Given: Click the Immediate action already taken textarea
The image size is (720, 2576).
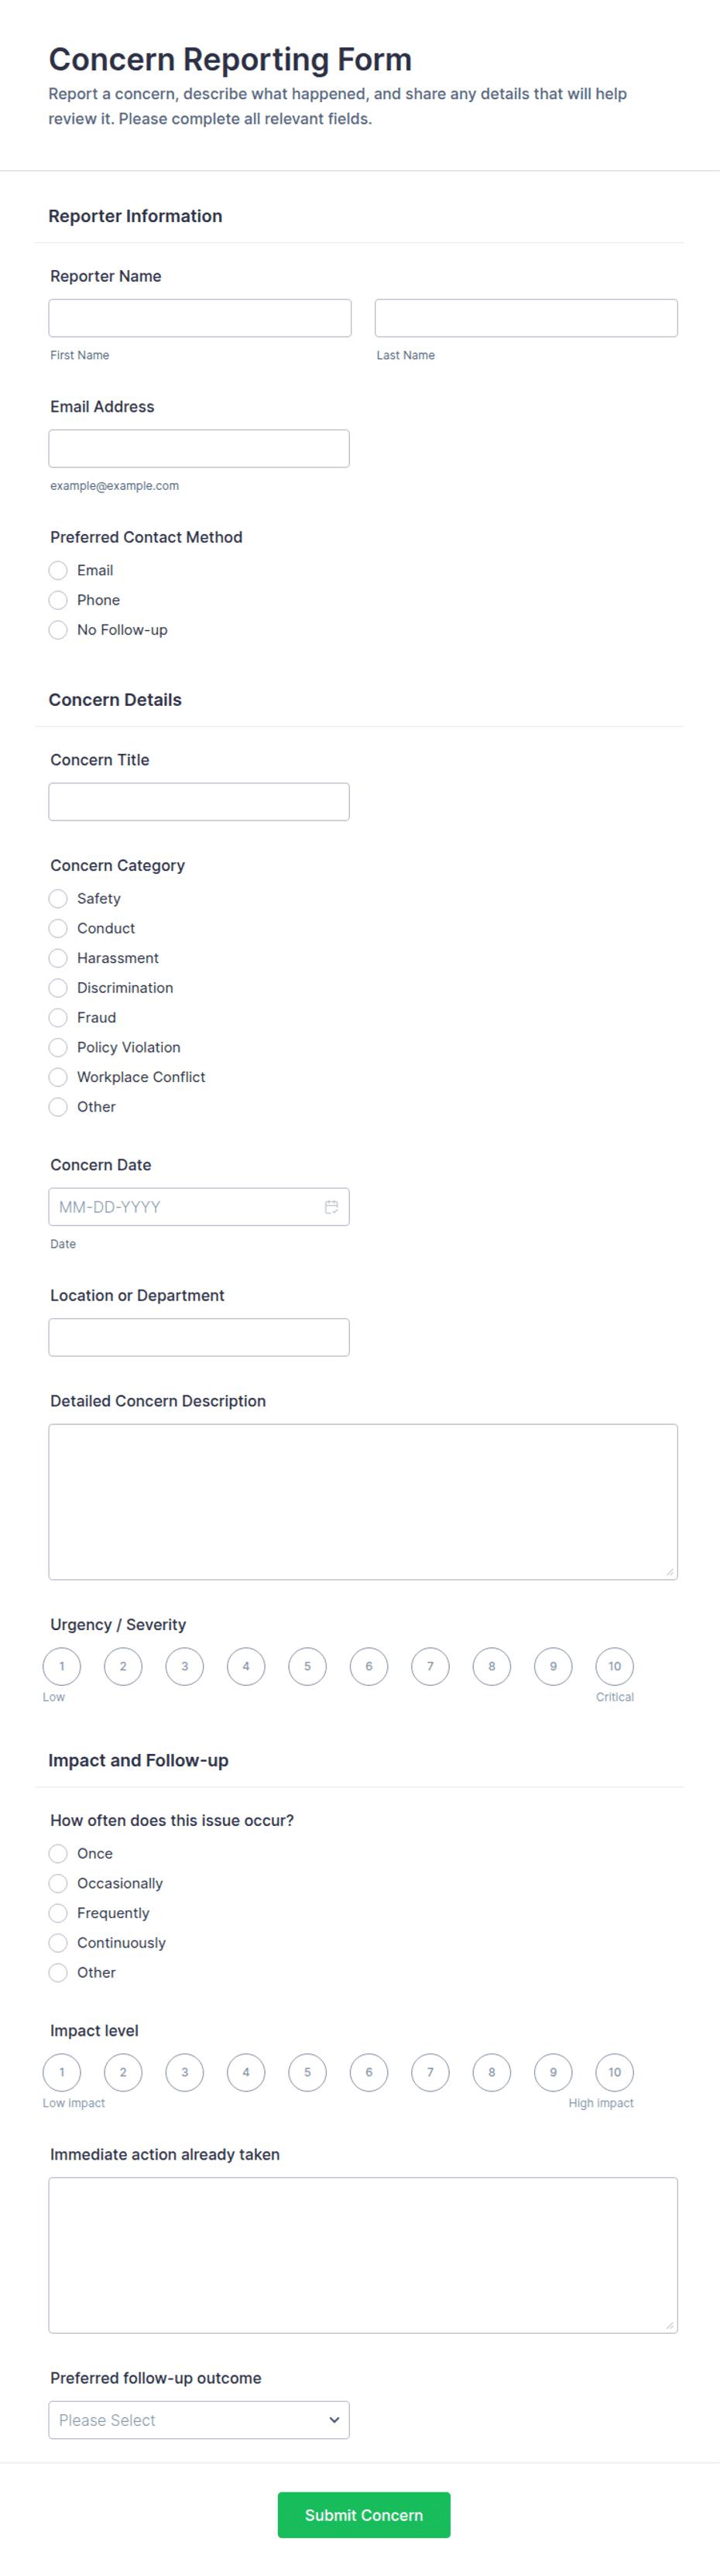Looking at the screenshot, I should (x=363, y=2255).
